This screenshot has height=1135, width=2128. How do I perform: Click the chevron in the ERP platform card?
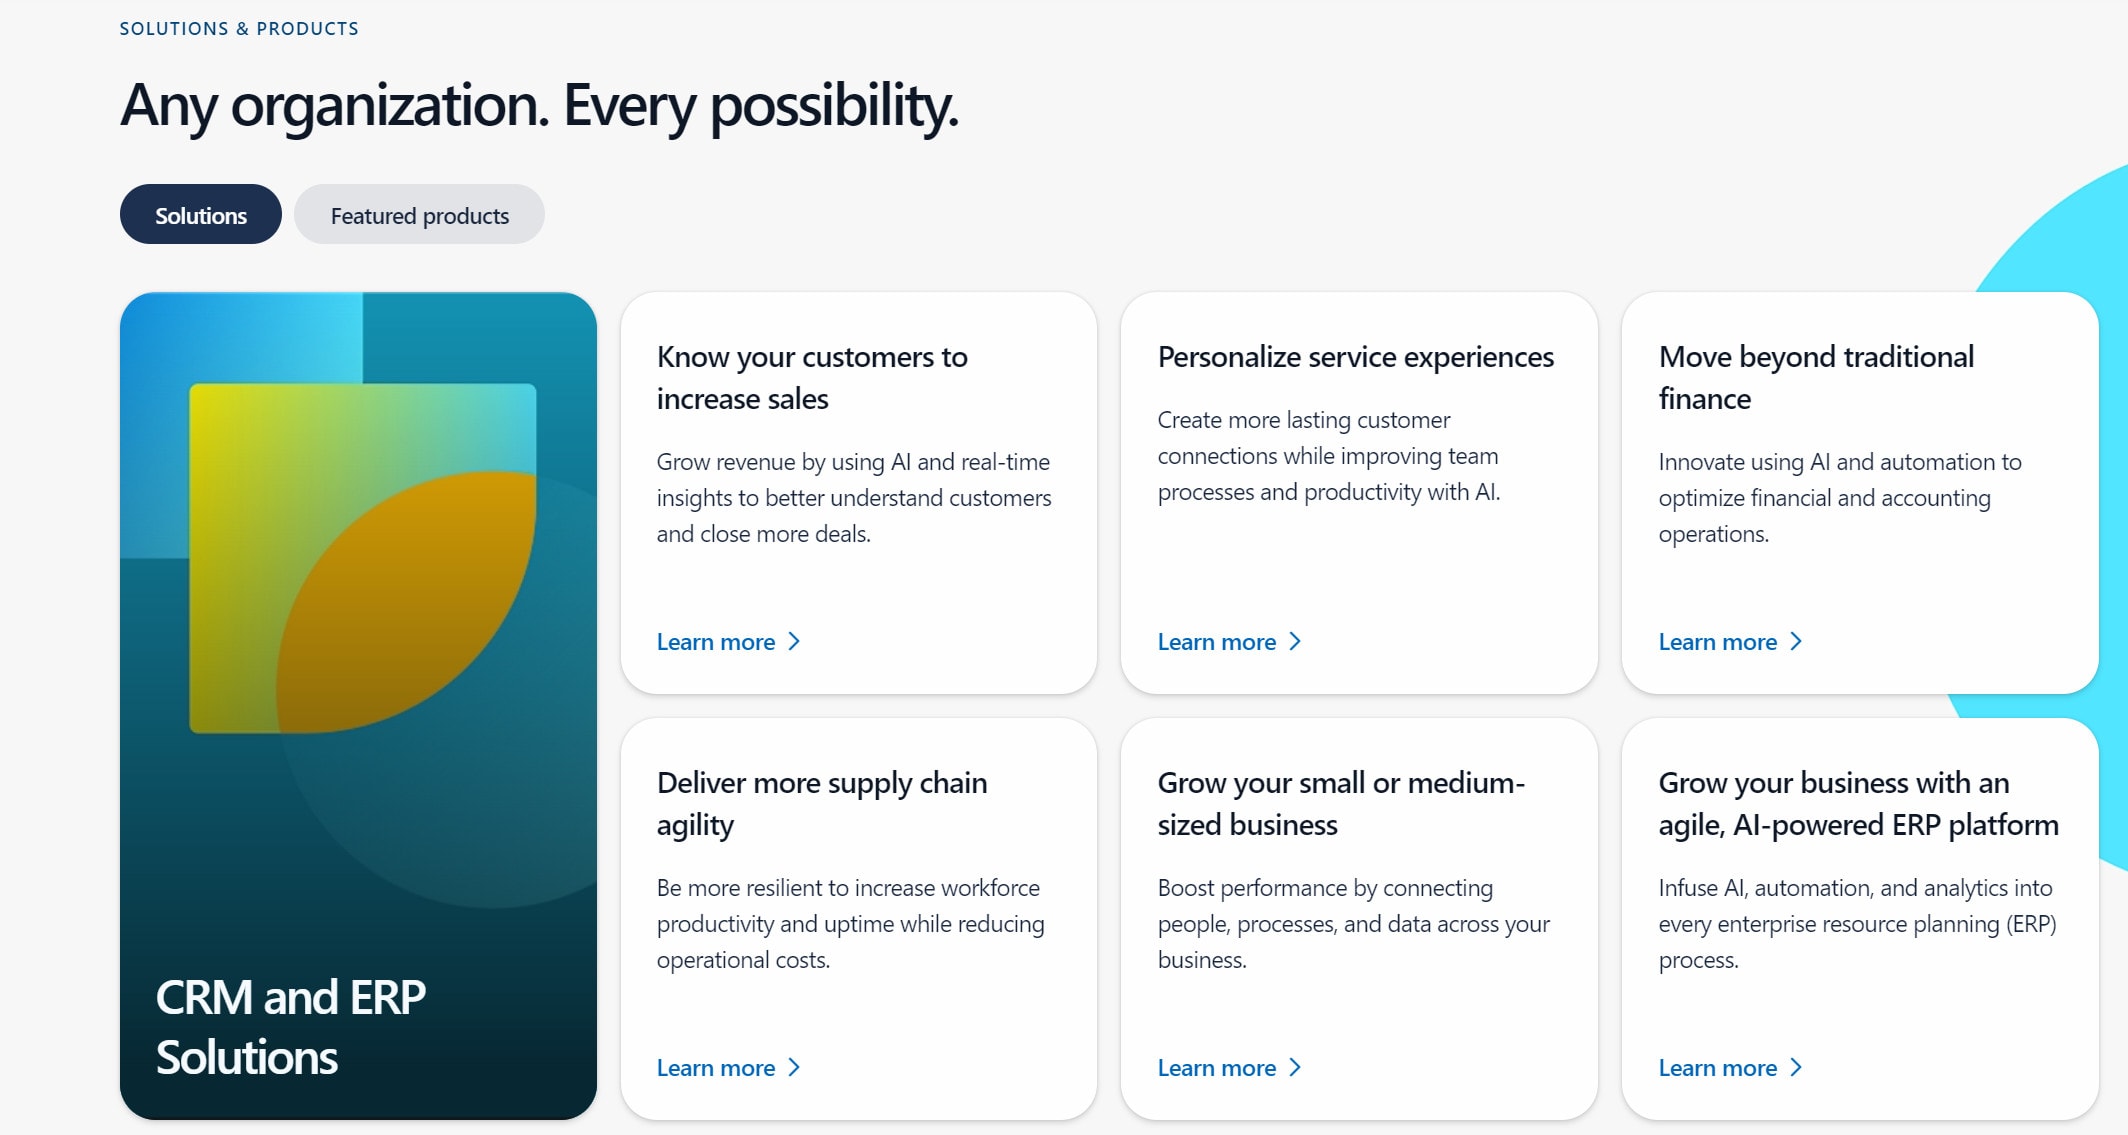coord(1796,1068)
